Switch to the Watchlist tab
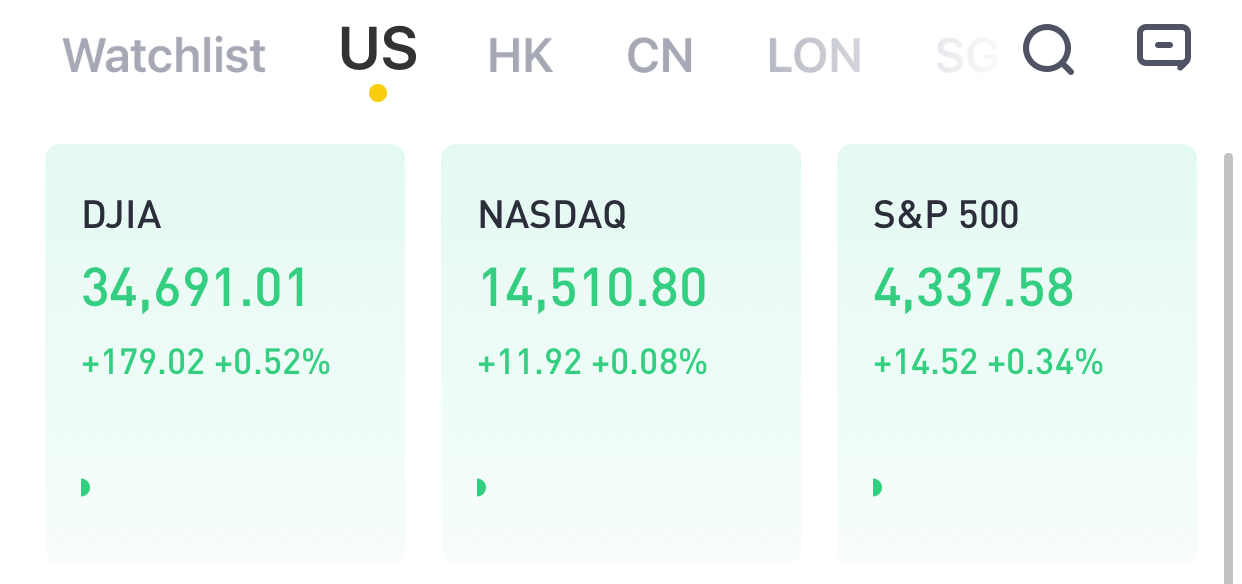The height and width of the screenshot is (584, 1242). 164,55
